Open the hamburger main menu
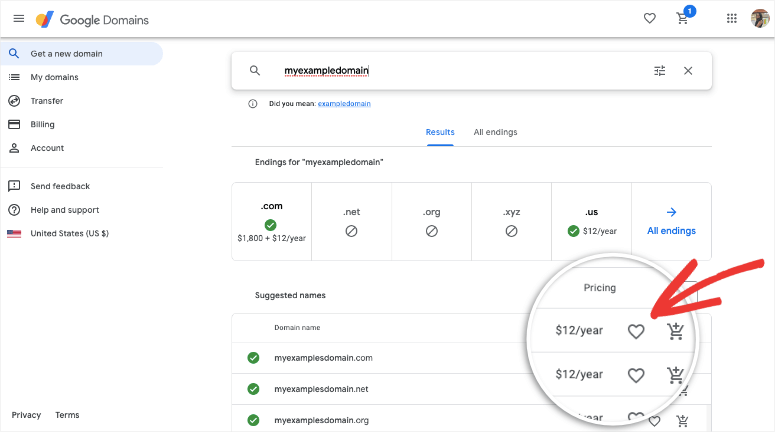Image resolution: width=775 pixels, height=432 pixels. (x=19, y=19)
